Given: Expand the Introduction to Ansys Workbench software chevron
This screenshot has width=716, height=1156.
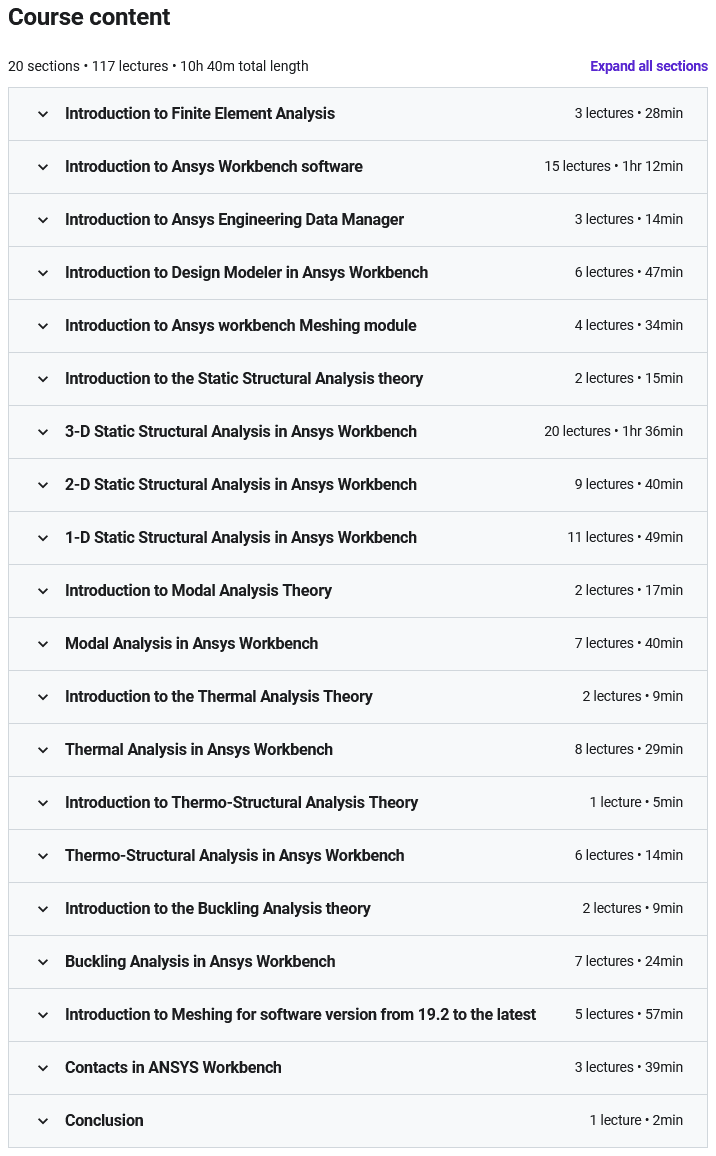Looking at the screenshot, I should click(x=43, y=167).
